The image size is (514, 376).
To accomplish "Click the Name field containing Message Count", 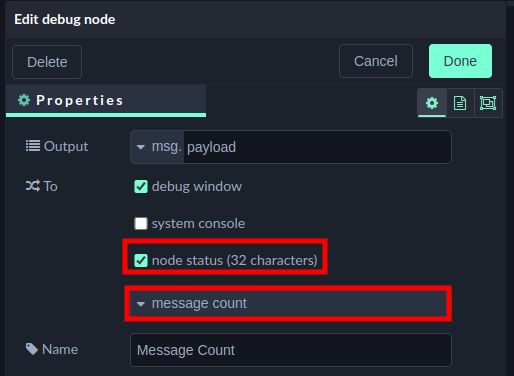I will pyautogui.click(x=291, y=350).
